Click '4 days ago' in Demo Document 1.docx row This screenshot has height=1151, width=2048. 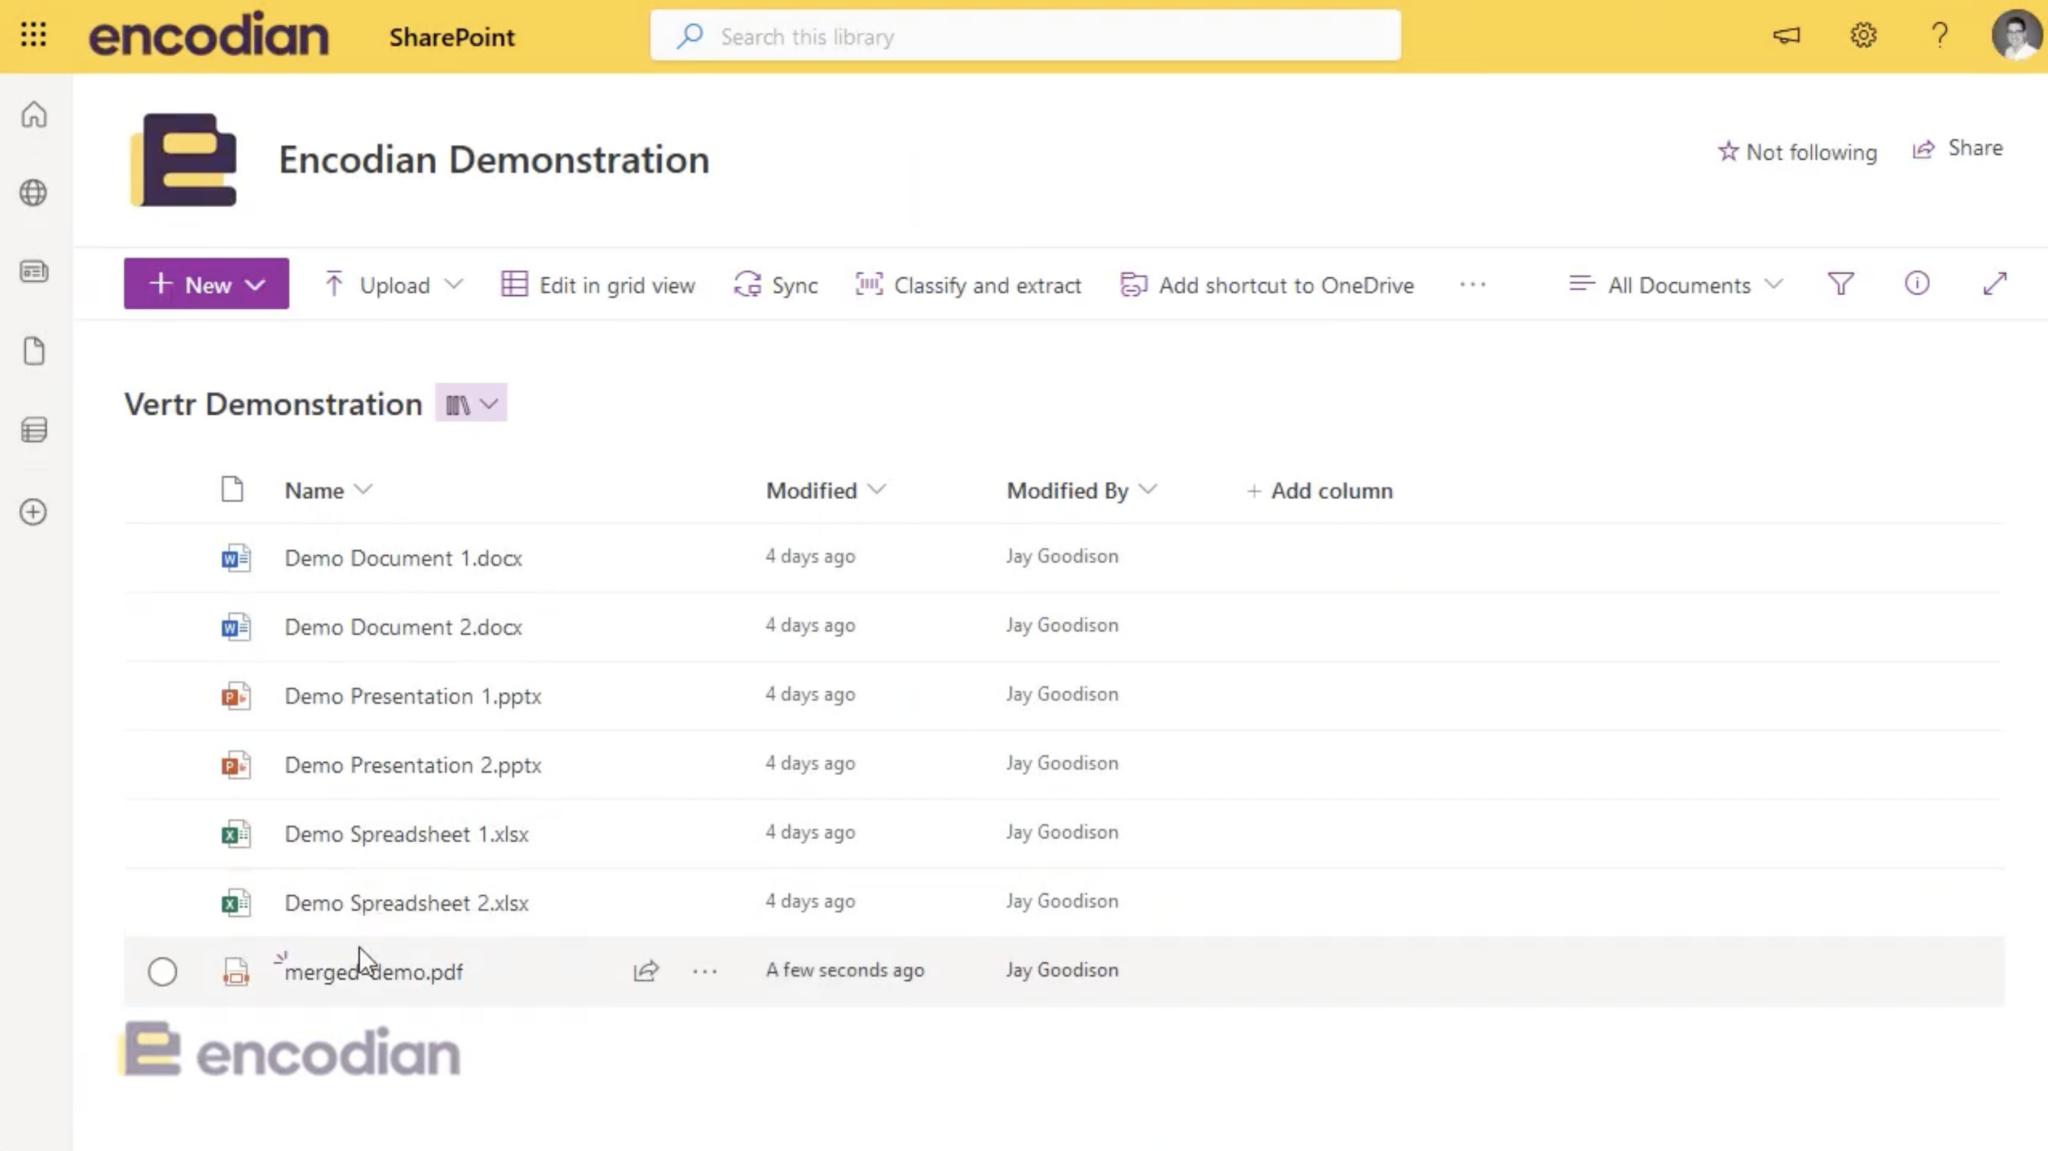coord(810,556)
